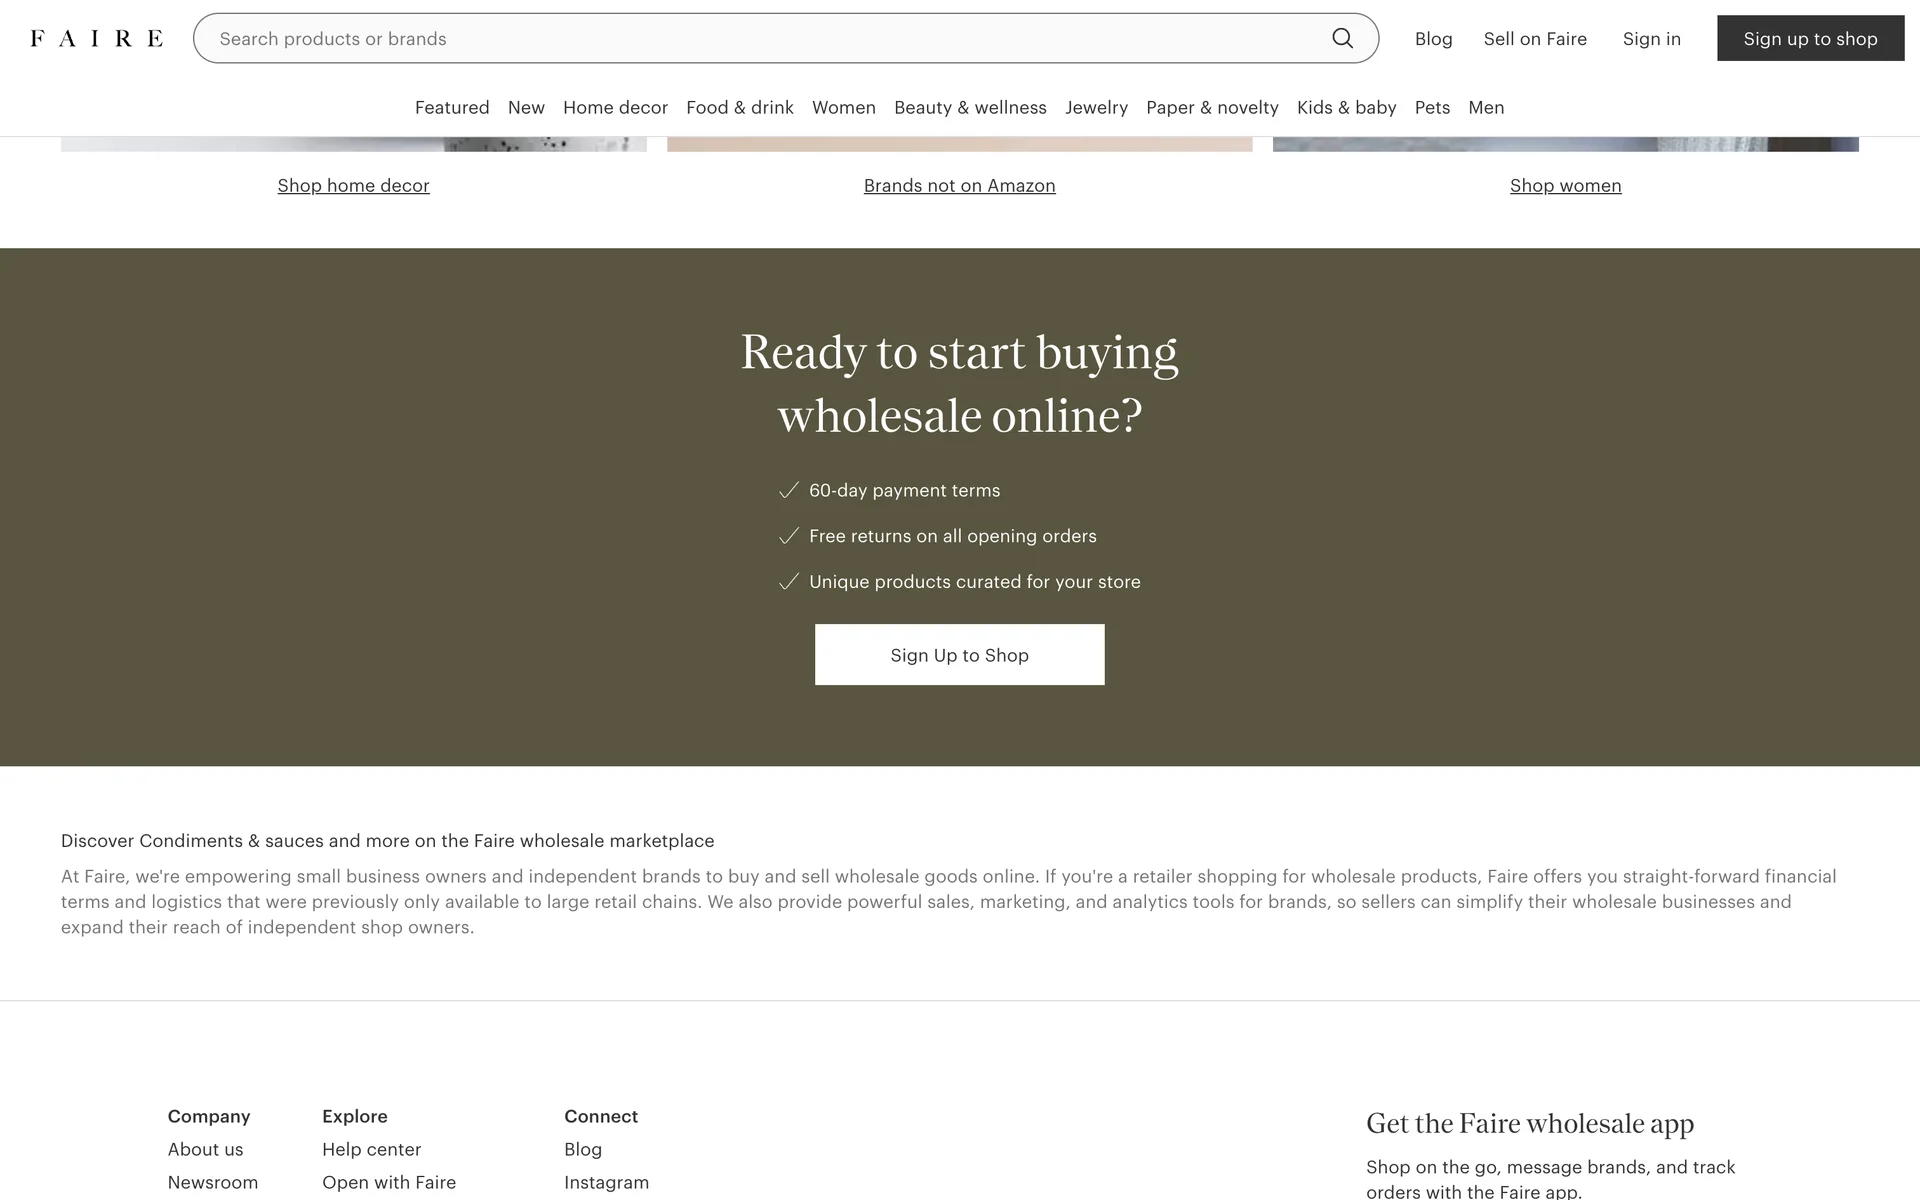
Task: Click the search magnifier icon
Action: [x=1342, y=38]
